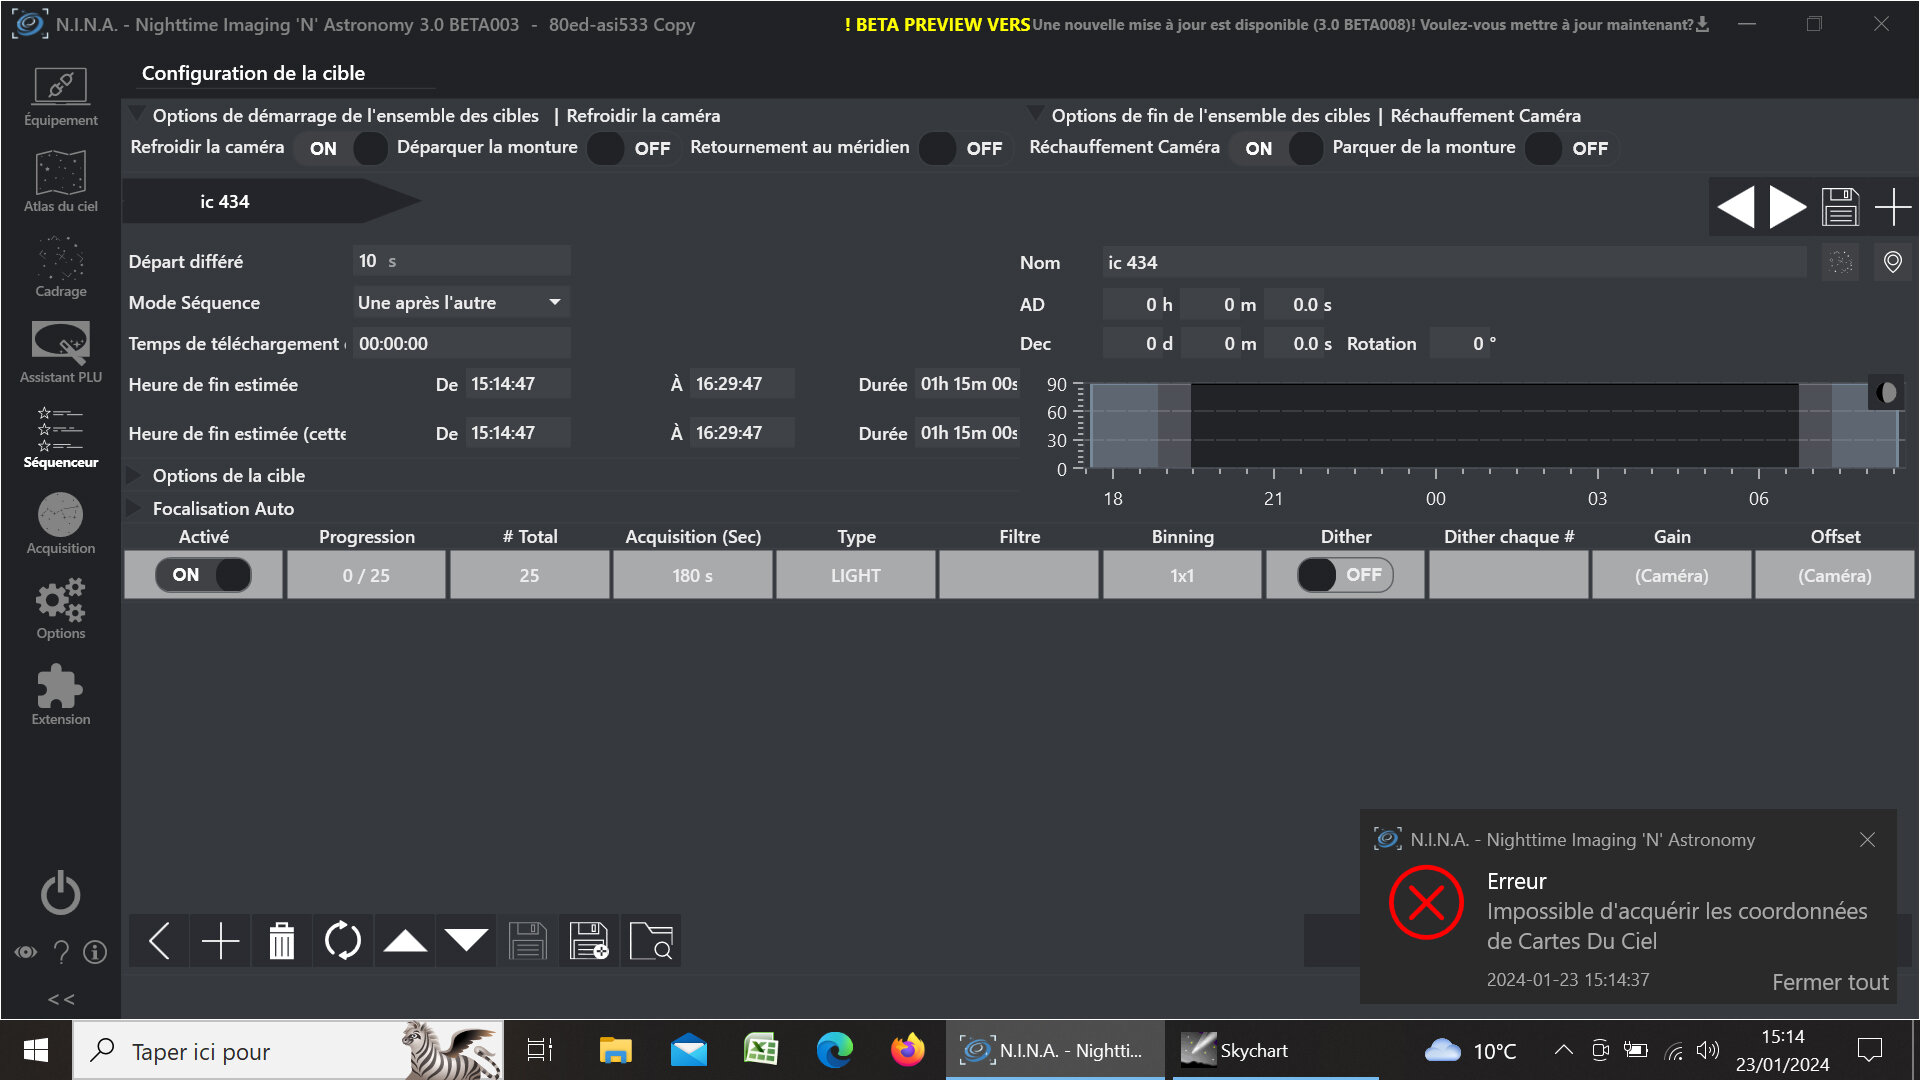
Task: Click the reset progression circular arrows icon
Action: [343, 941]
